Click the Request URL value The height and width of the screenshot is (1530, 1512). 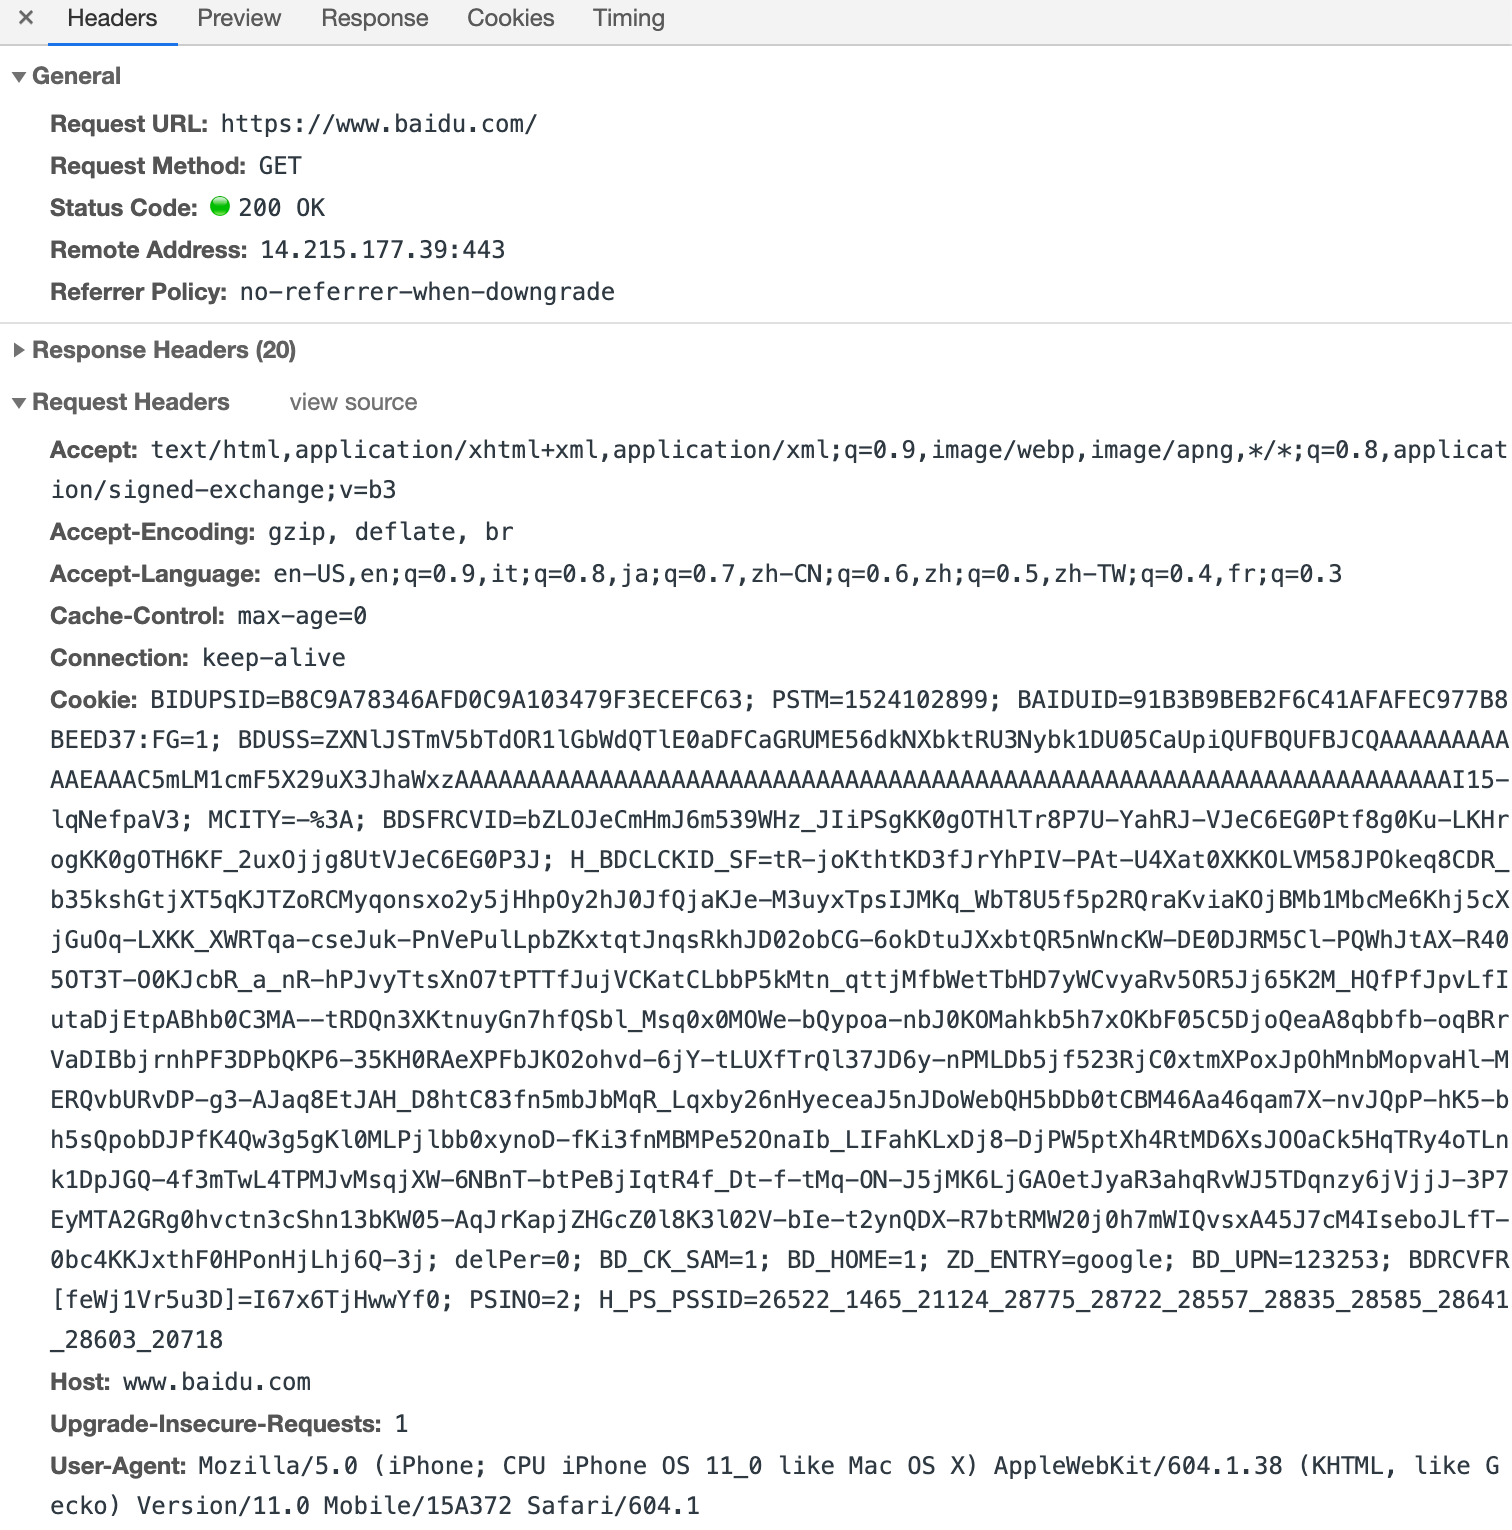378,124
